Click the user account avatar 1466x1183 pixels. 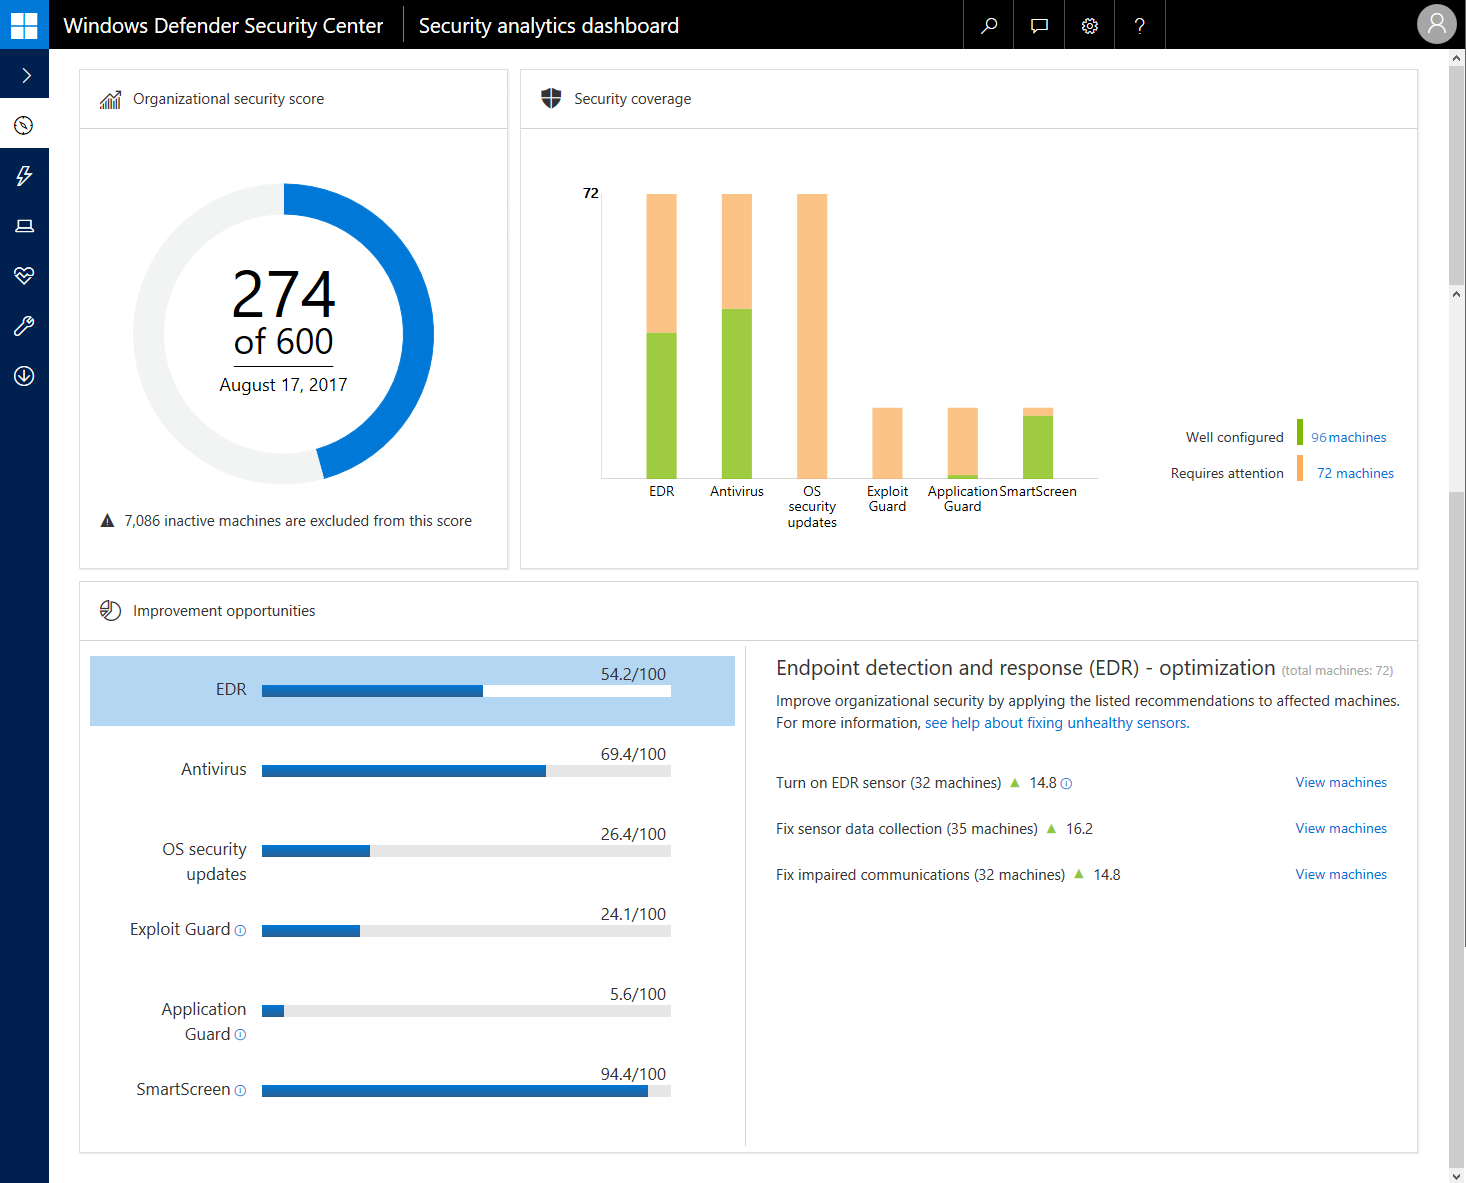[x=1436, y=25]
